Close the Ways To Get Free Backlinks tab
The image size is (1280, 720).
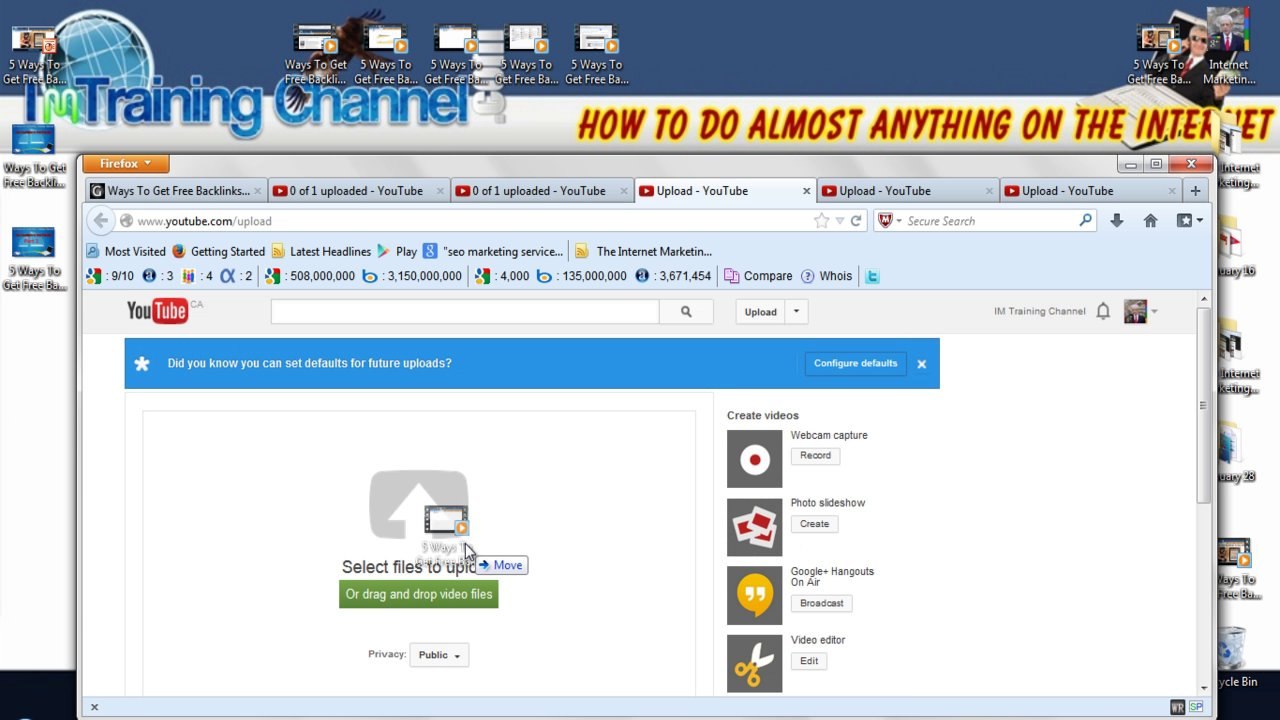pos(257,191)
